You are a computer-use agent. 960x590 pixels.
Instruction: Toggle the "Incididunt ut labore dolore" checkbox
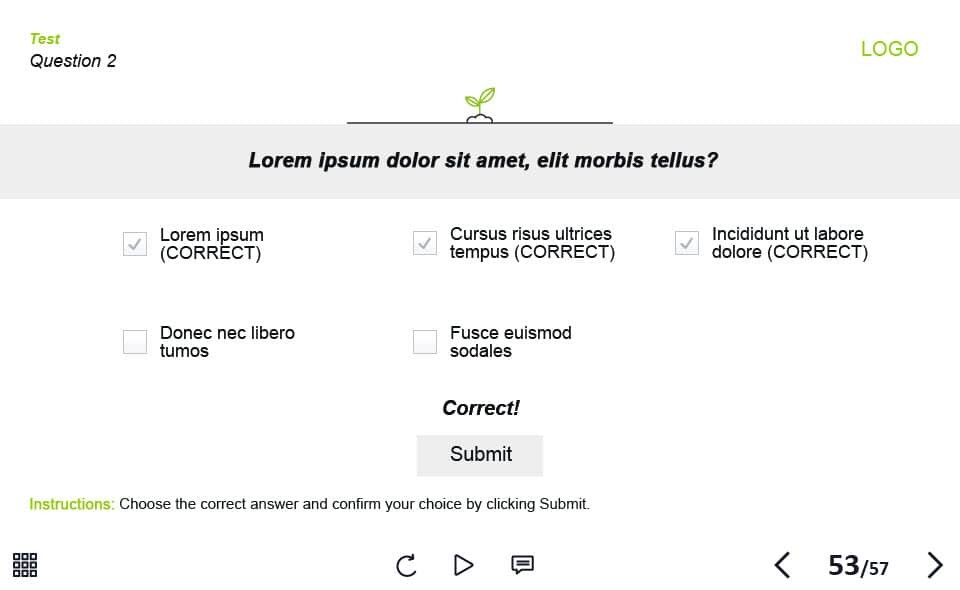point(687,243)
